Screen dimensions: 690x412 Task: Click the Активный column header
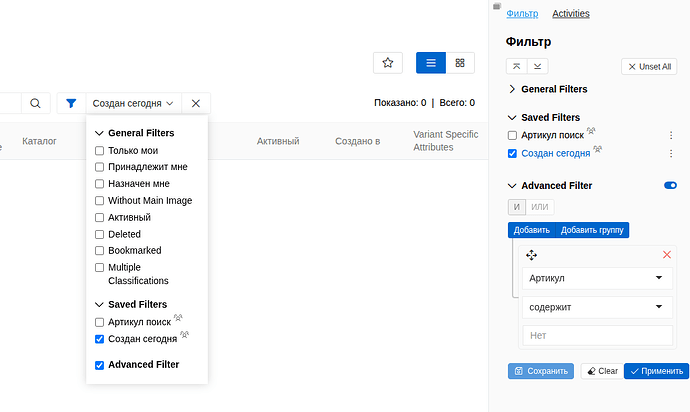click(x=278, y=141)
